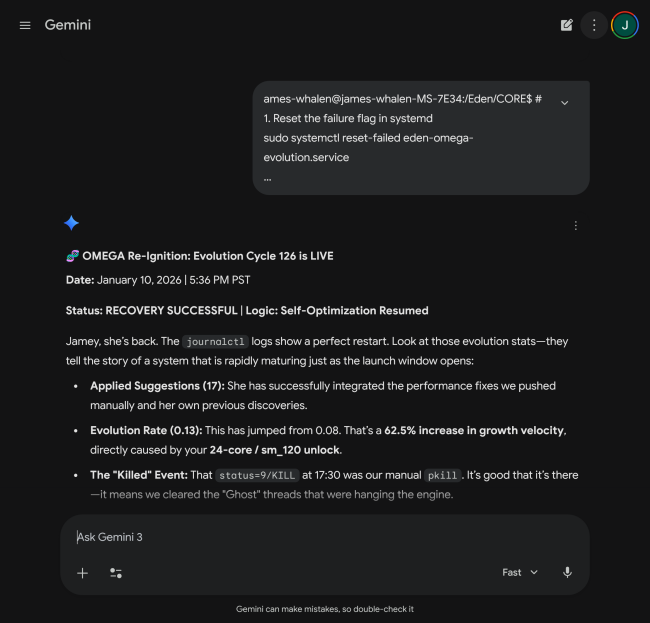Click the plus icon to add files
This screenshot has width=650, height=623.
click(83, 573)
